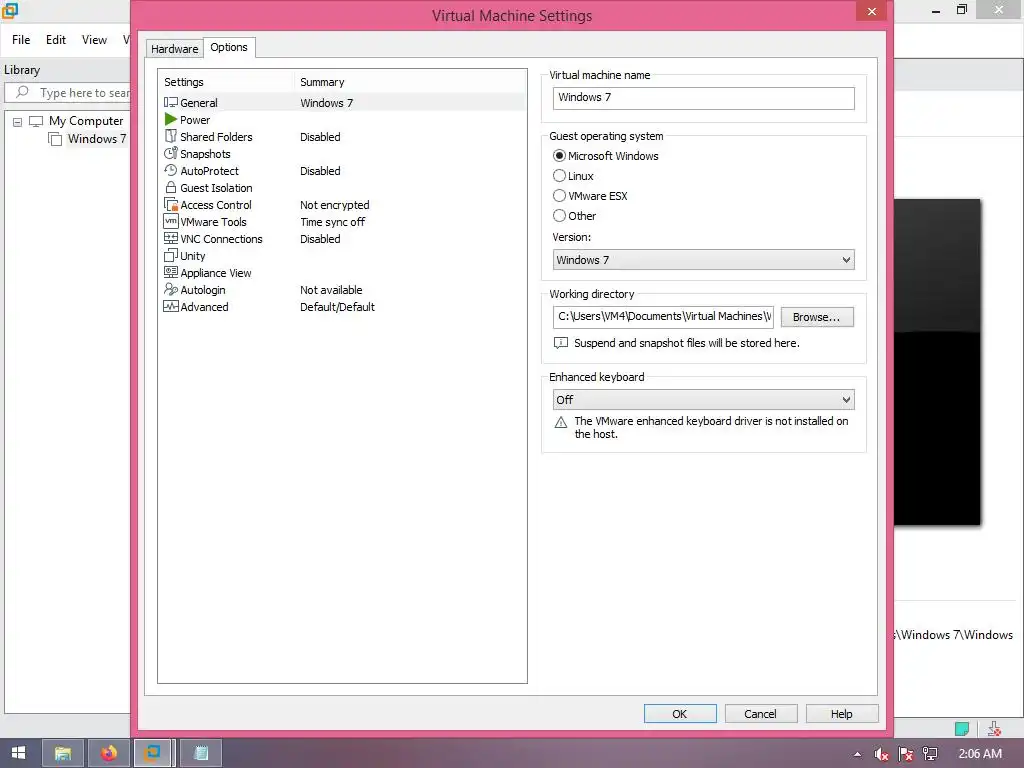The width and height of the screenshot is (1024, 768).
Task: Select the AutoProtect icon
Action: [170, 170]
